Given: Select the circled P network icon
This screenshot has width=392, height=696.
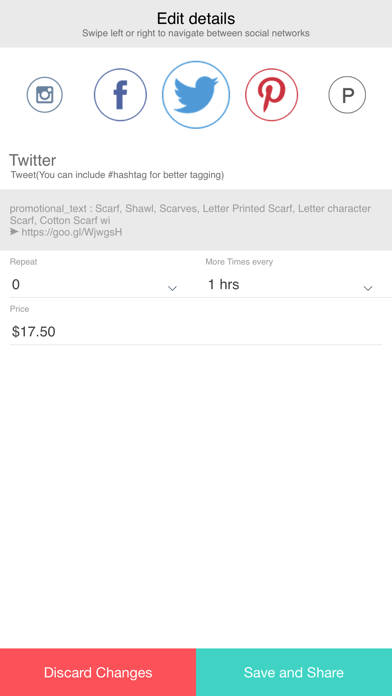Looking at the screenshot, I should point(347,95).
